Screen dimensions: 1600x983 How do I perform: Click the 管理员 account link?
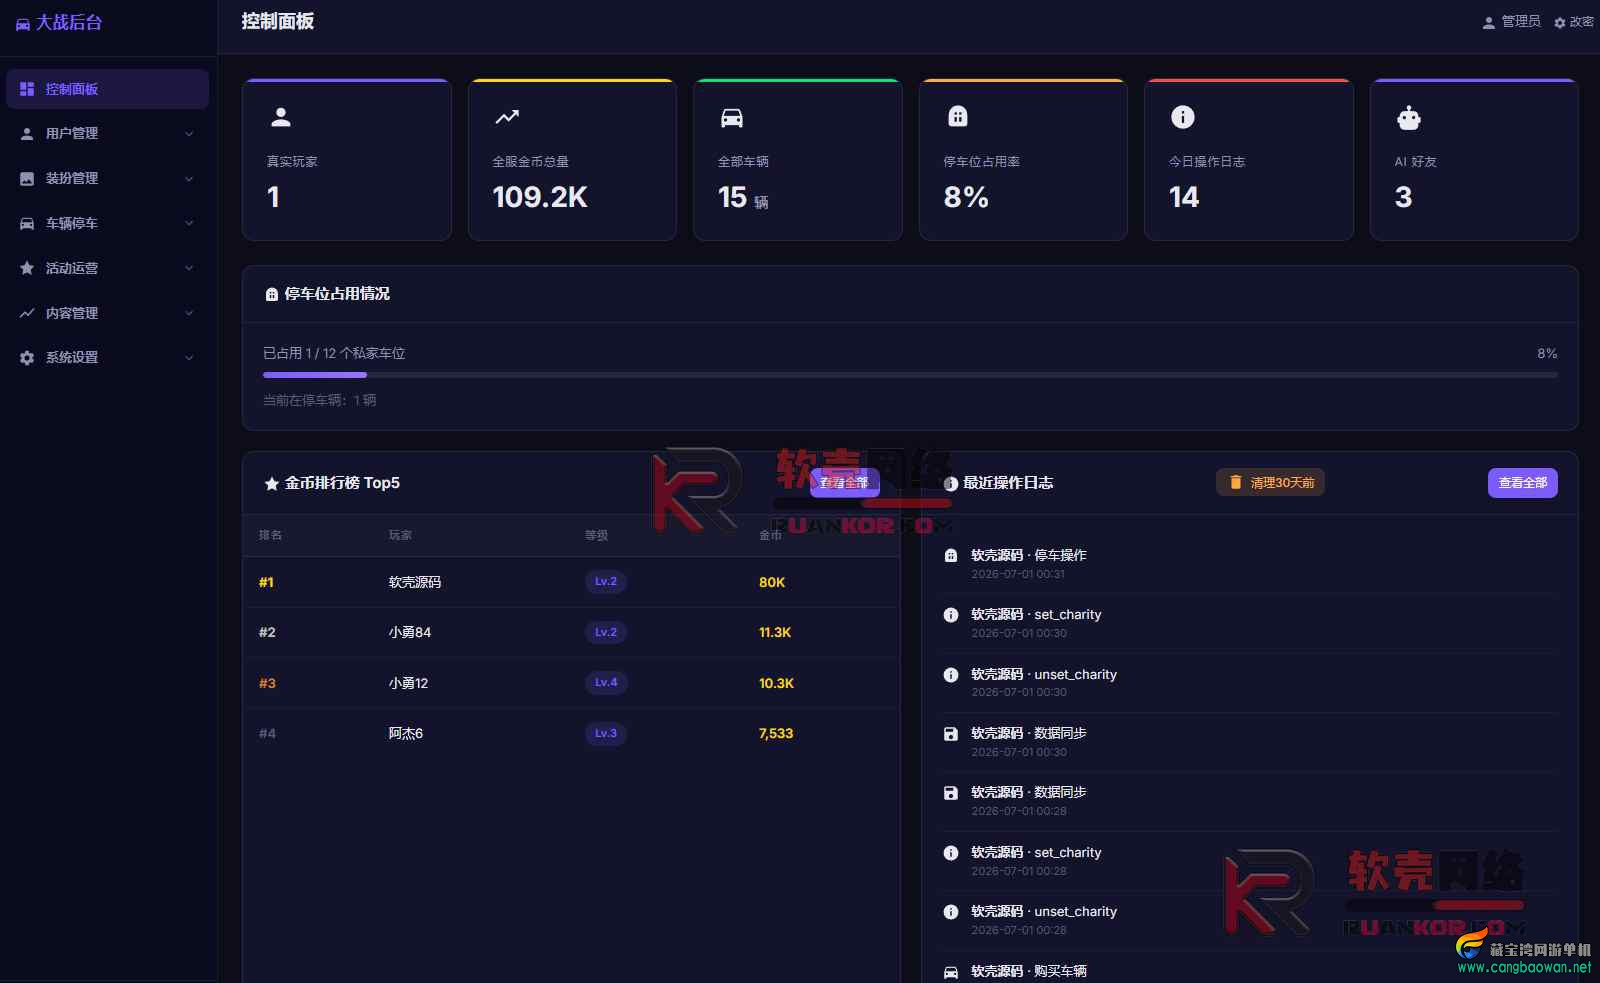coord(1511,22)
